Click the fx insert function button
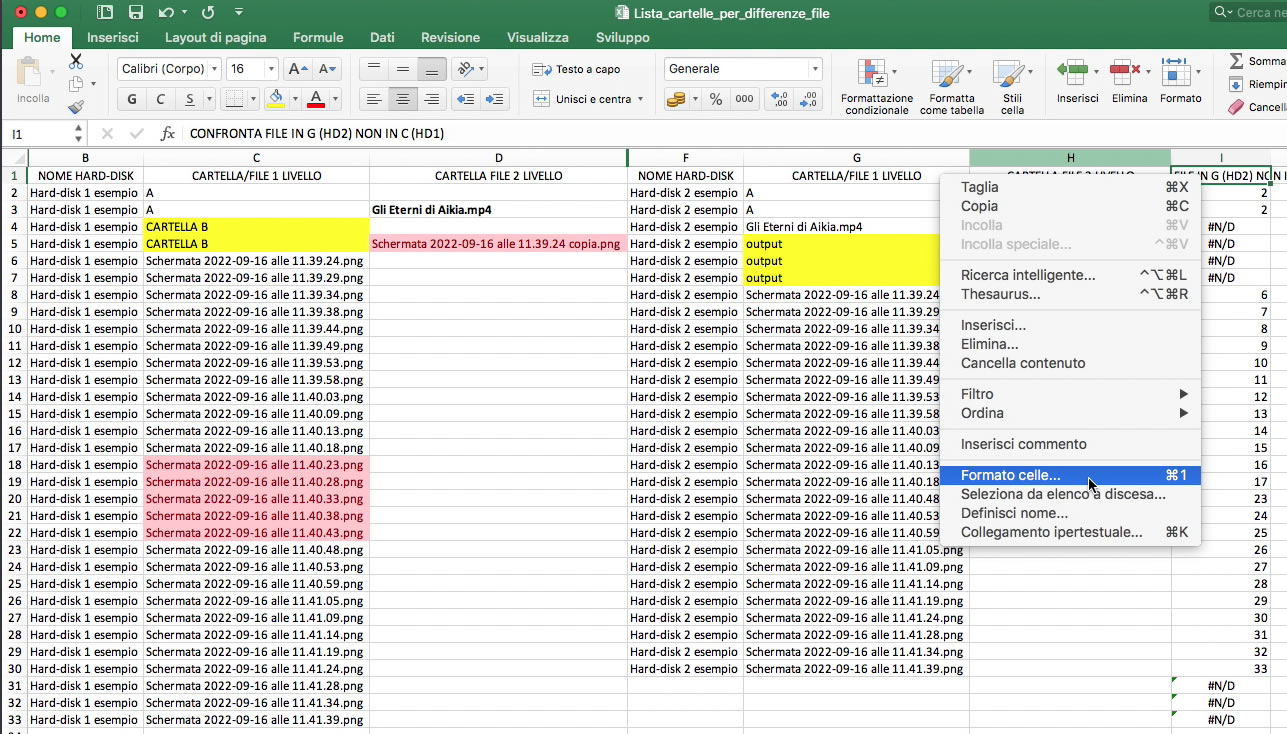This screenshot has width=1287, height=734. [x=167, y=133]
